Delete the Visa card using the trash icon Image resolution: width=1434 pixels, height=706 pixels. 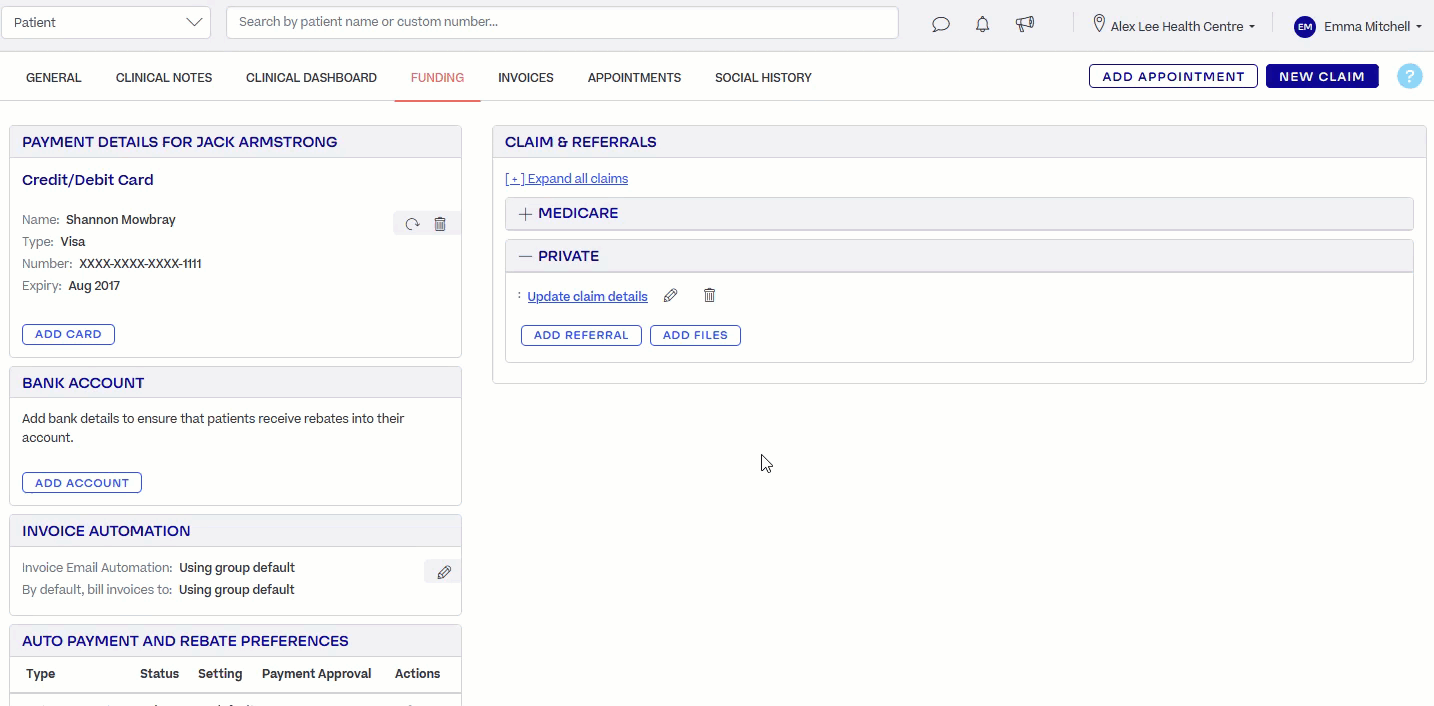(x=440, y=223)
